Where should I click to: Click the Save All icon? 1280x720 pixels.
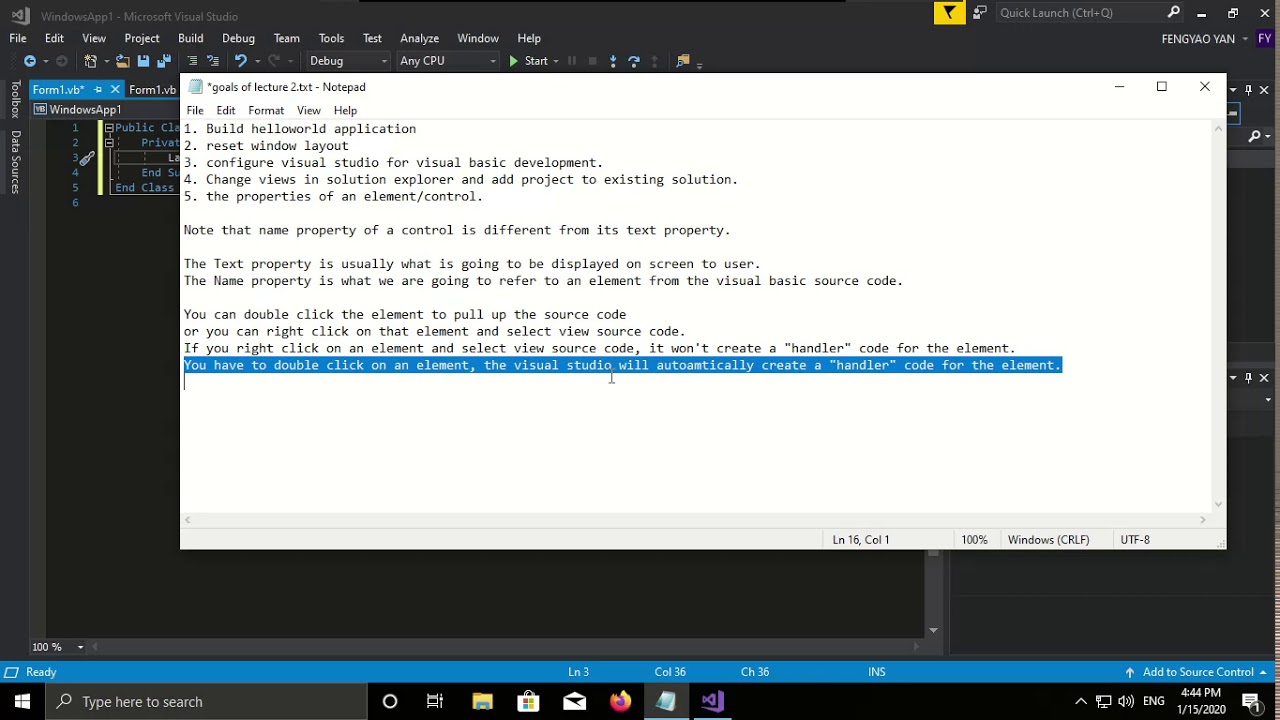[x=164, y=61]
